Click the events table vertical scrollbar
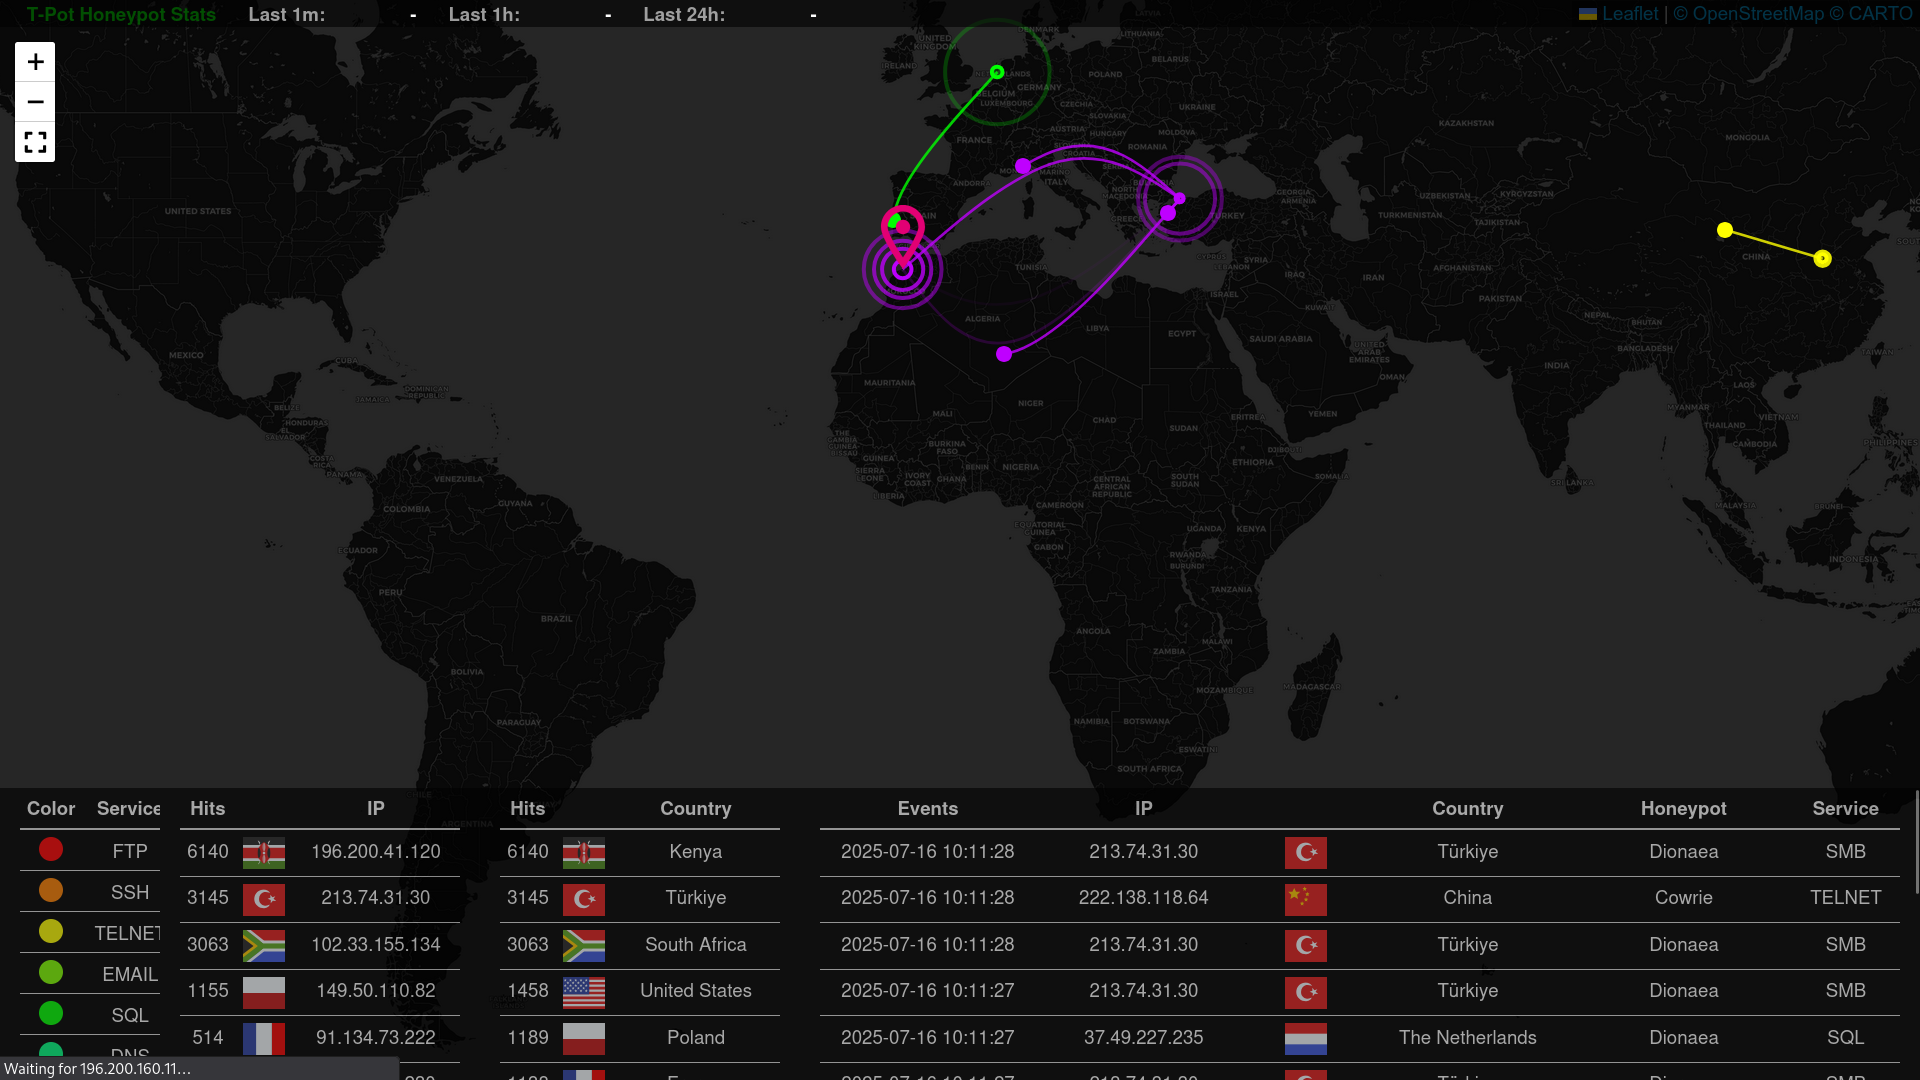This screenshot has height=1080, width=1920. pos(1916,842)
